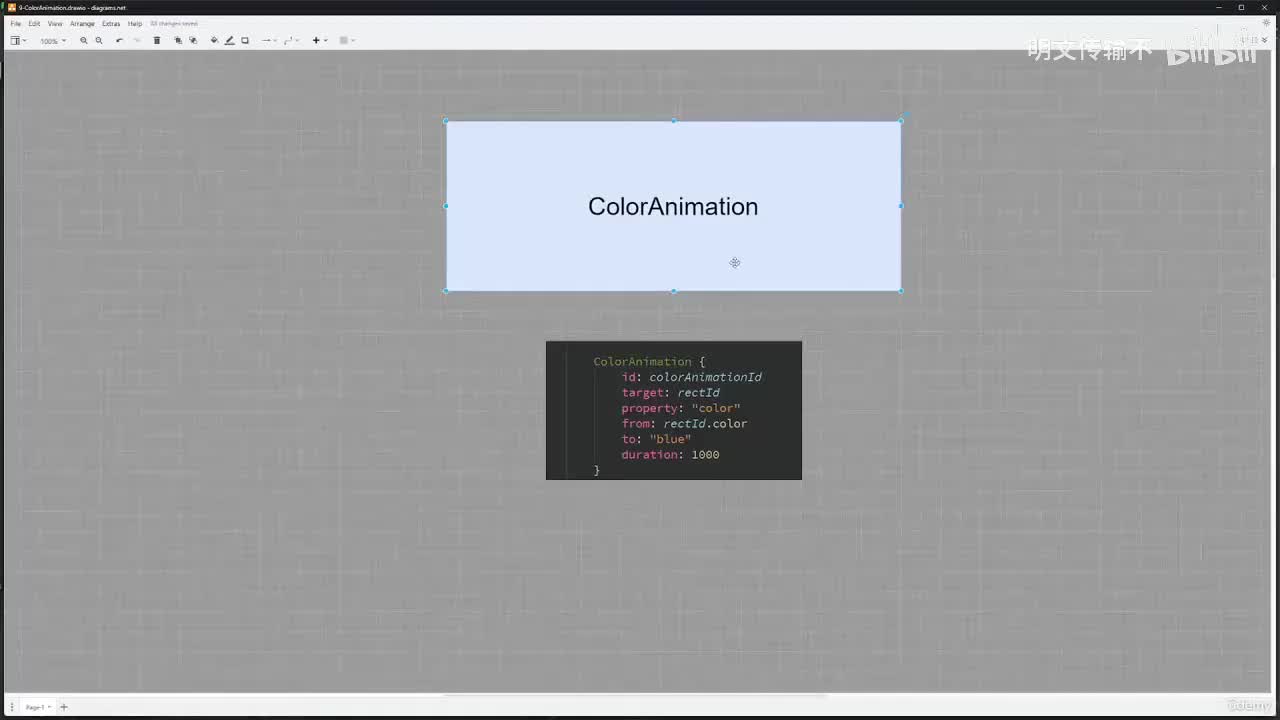
Task: Toggle shadow on the selected shape
Action: [x=245, y=41]
